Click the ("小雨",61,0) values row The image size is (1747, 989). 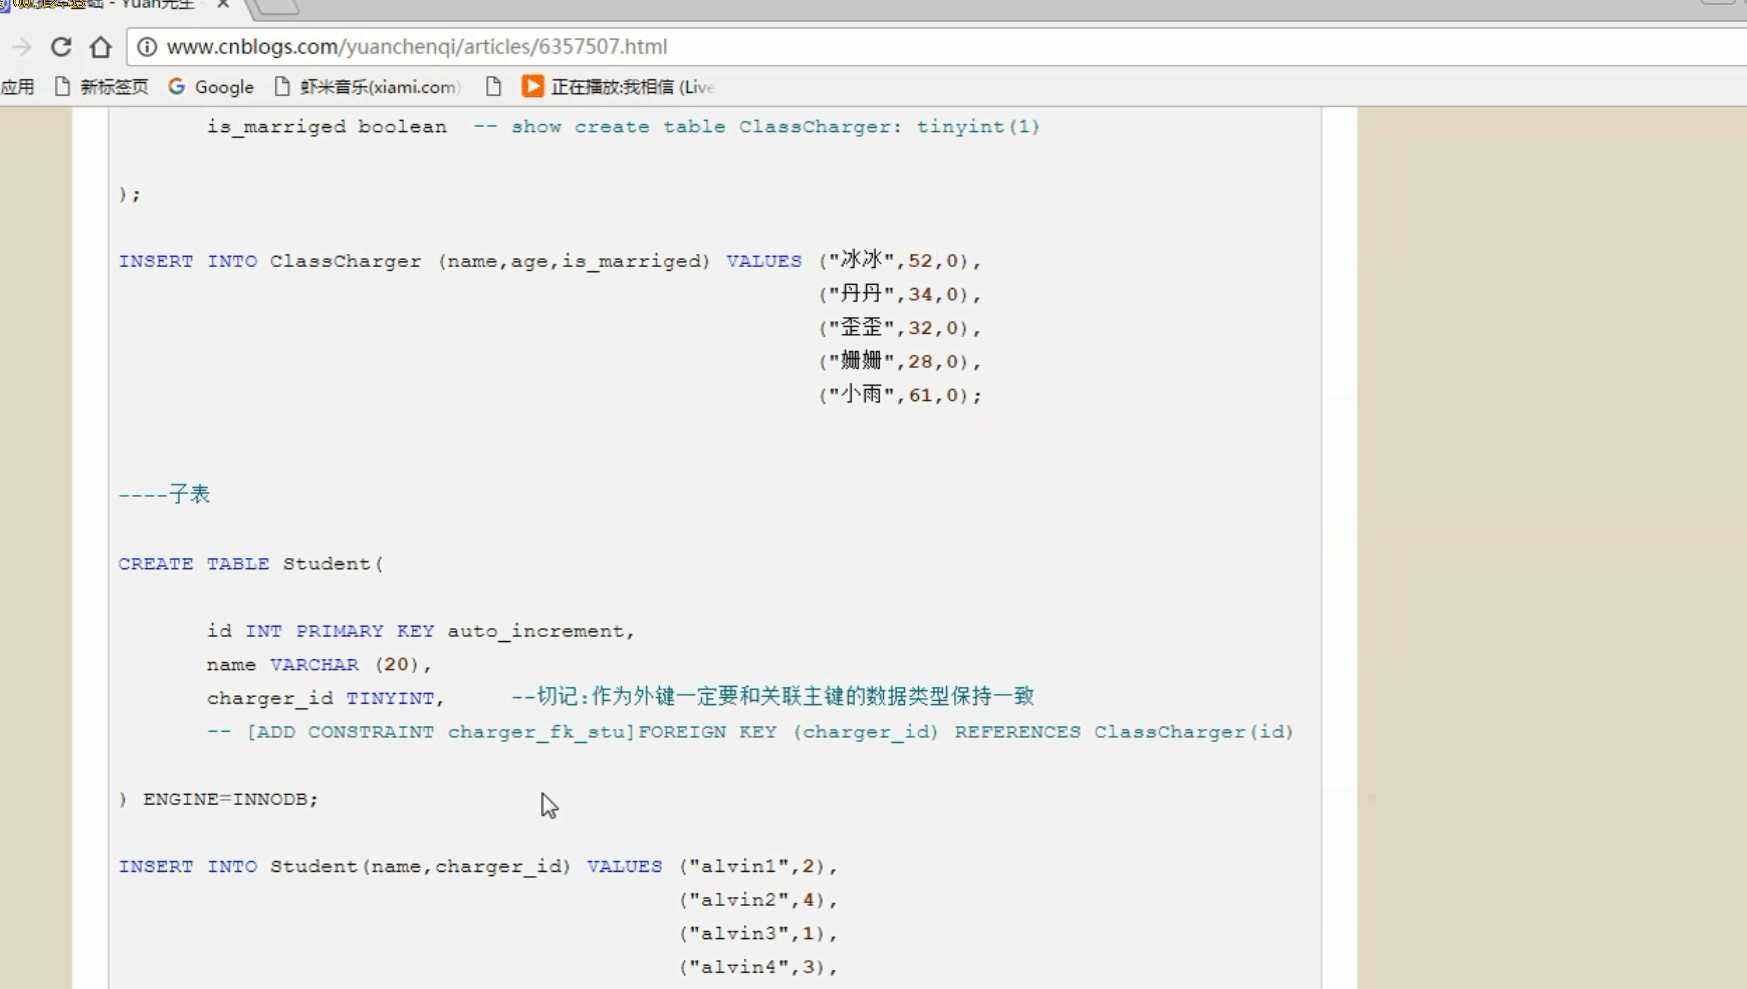(x=900, y=395)
